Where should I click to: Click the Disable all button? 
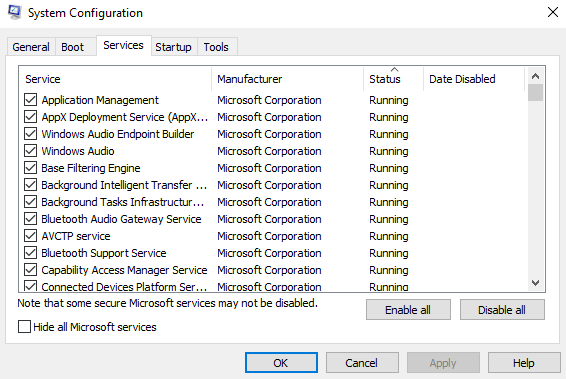[502, 310]
